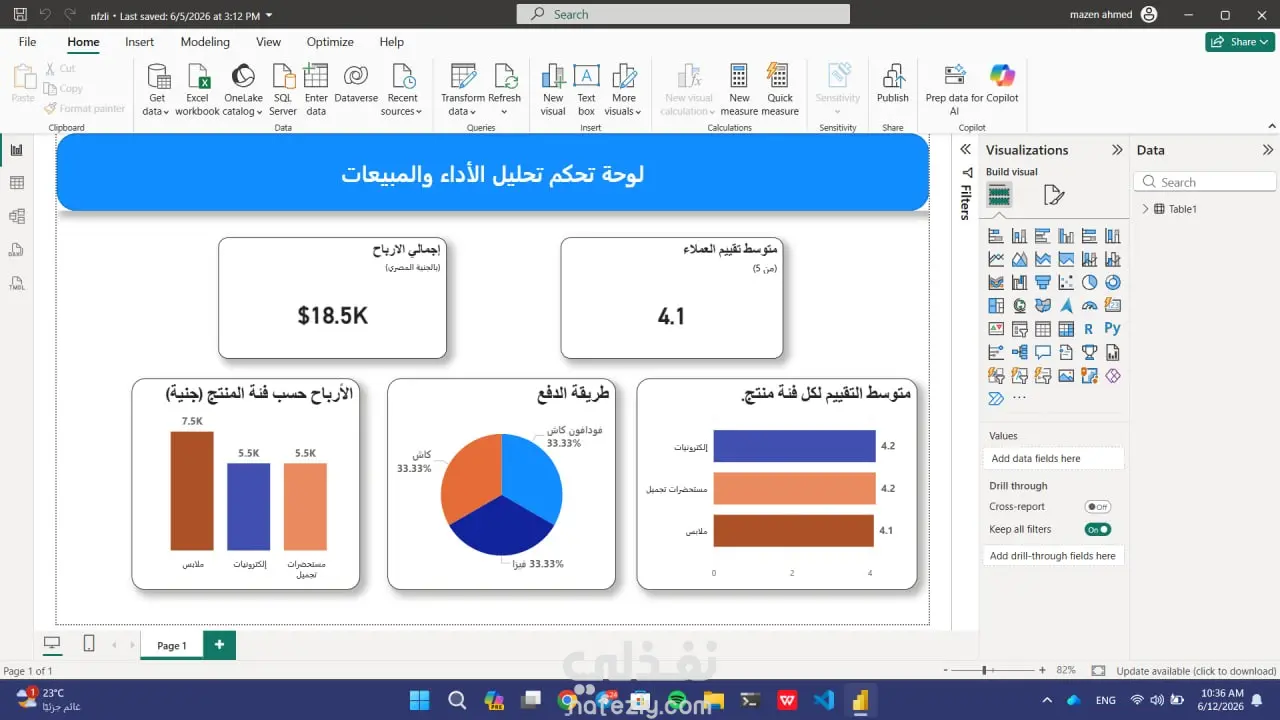This screenshot has height=720, width=1280.
Task: Click the Add data fields here well
Action: point(1053,458)
